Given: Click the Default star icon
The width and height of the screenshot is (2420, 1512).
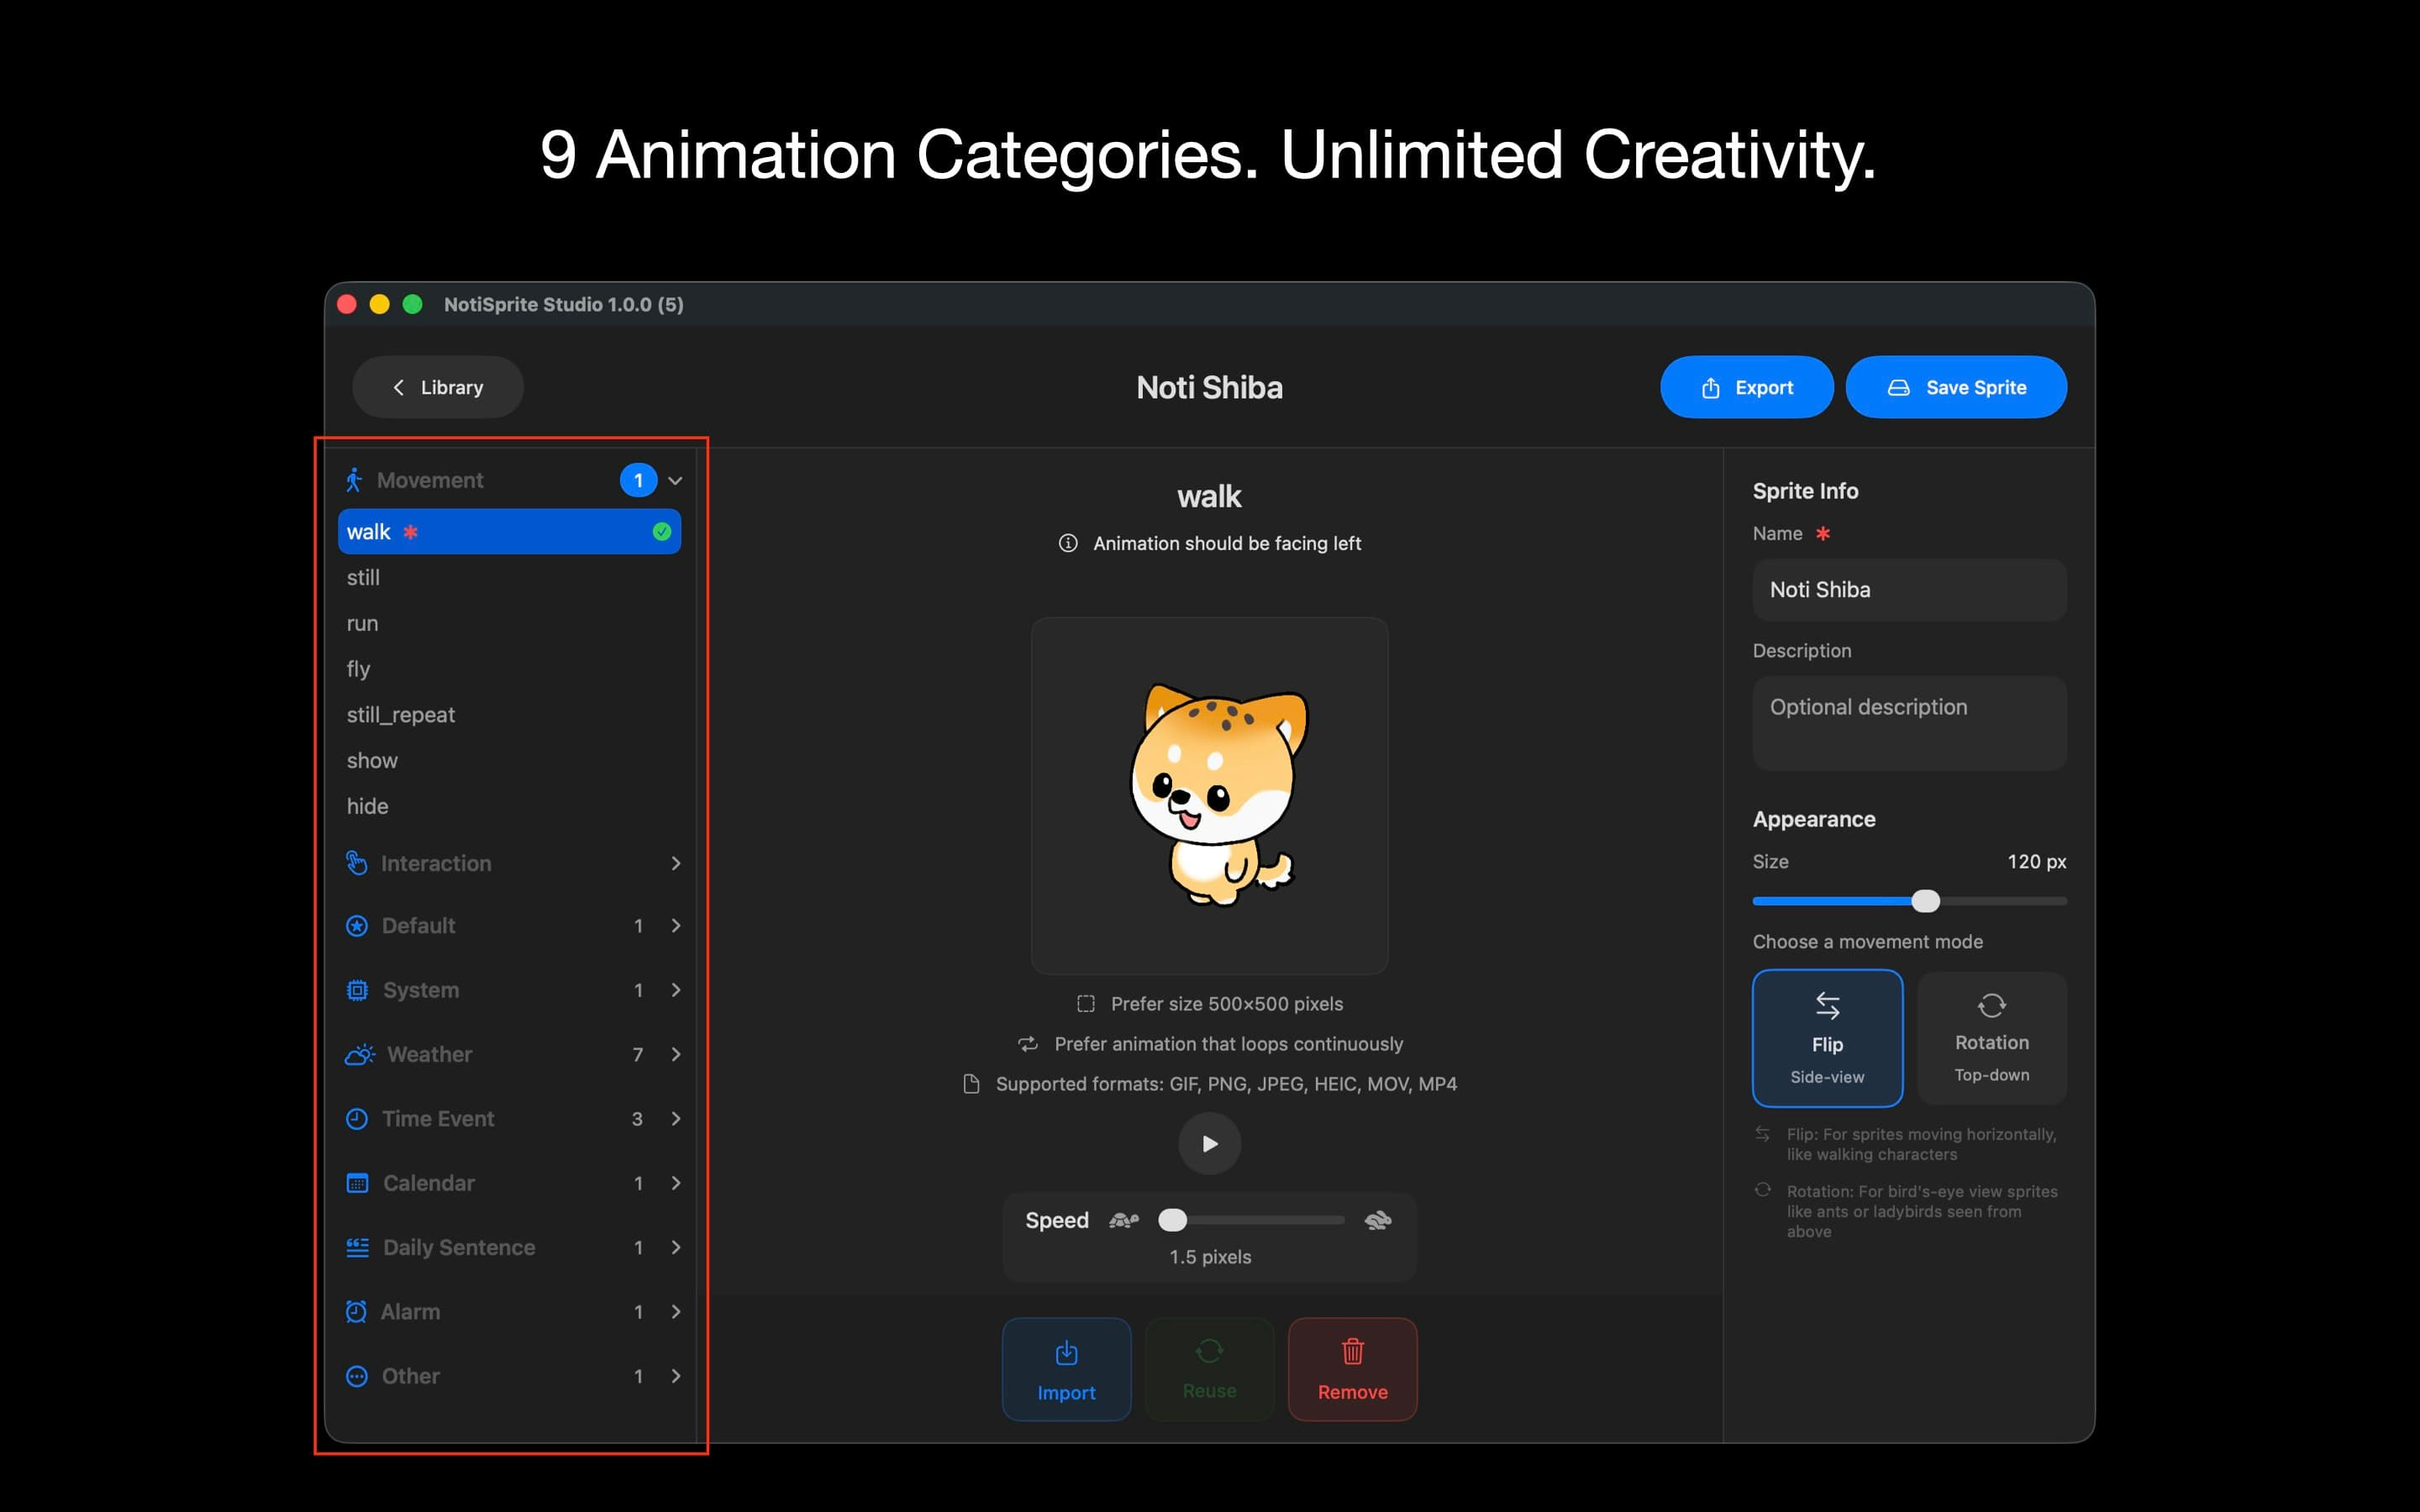Looking at the screenshot, I should point(358,925).
